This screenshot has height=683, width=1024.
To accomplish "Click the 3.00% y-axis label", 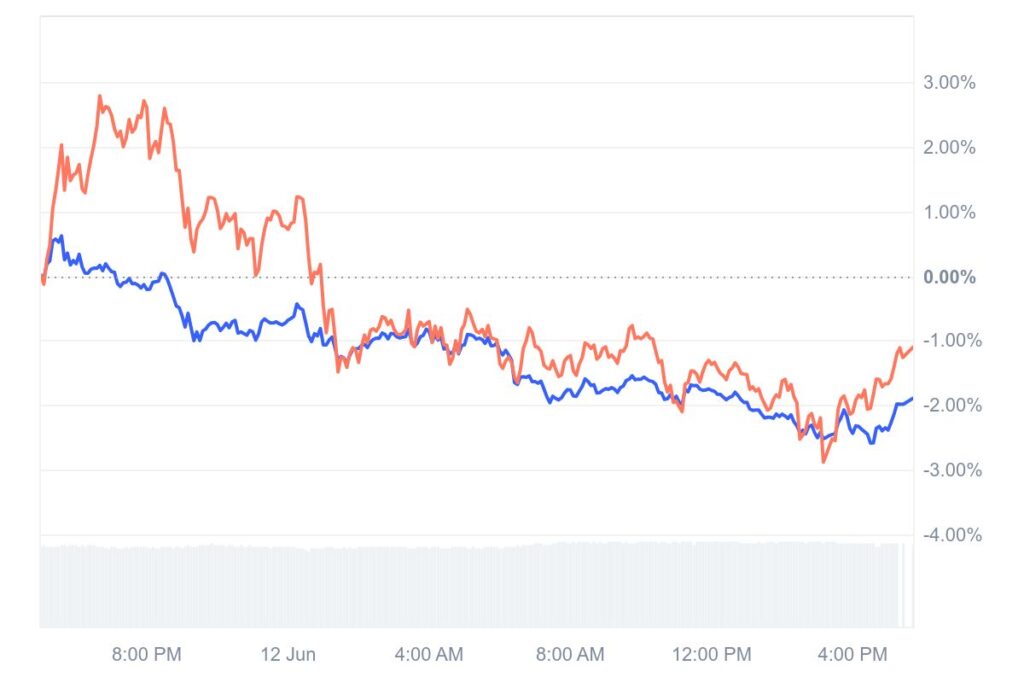I will 948,83.
